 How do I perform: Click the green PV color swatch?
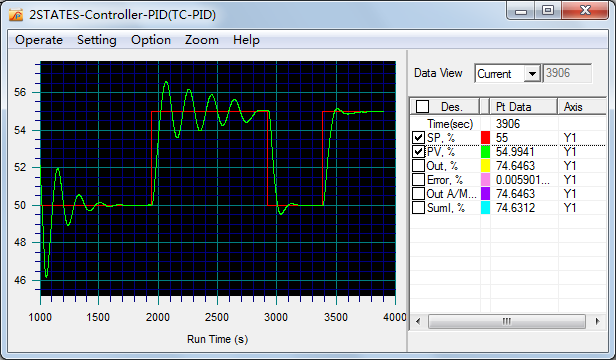486,152
